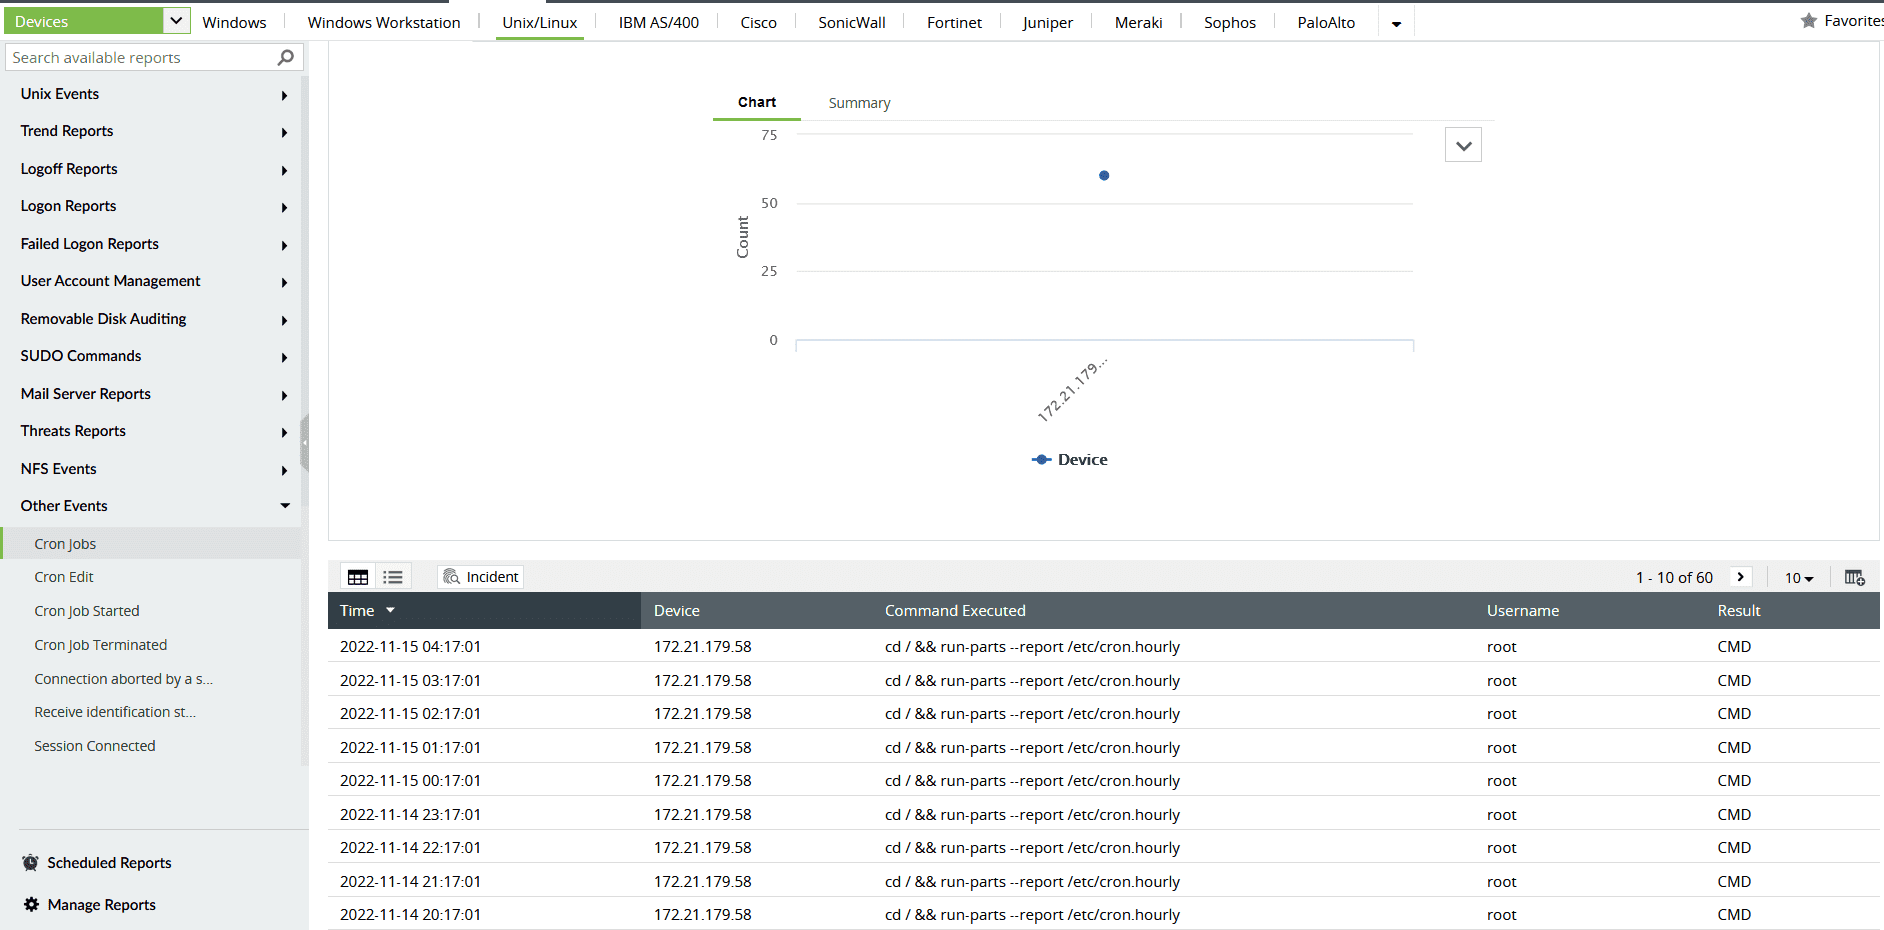
Task: Click the Search available reports field
Action: click(130, 57)
